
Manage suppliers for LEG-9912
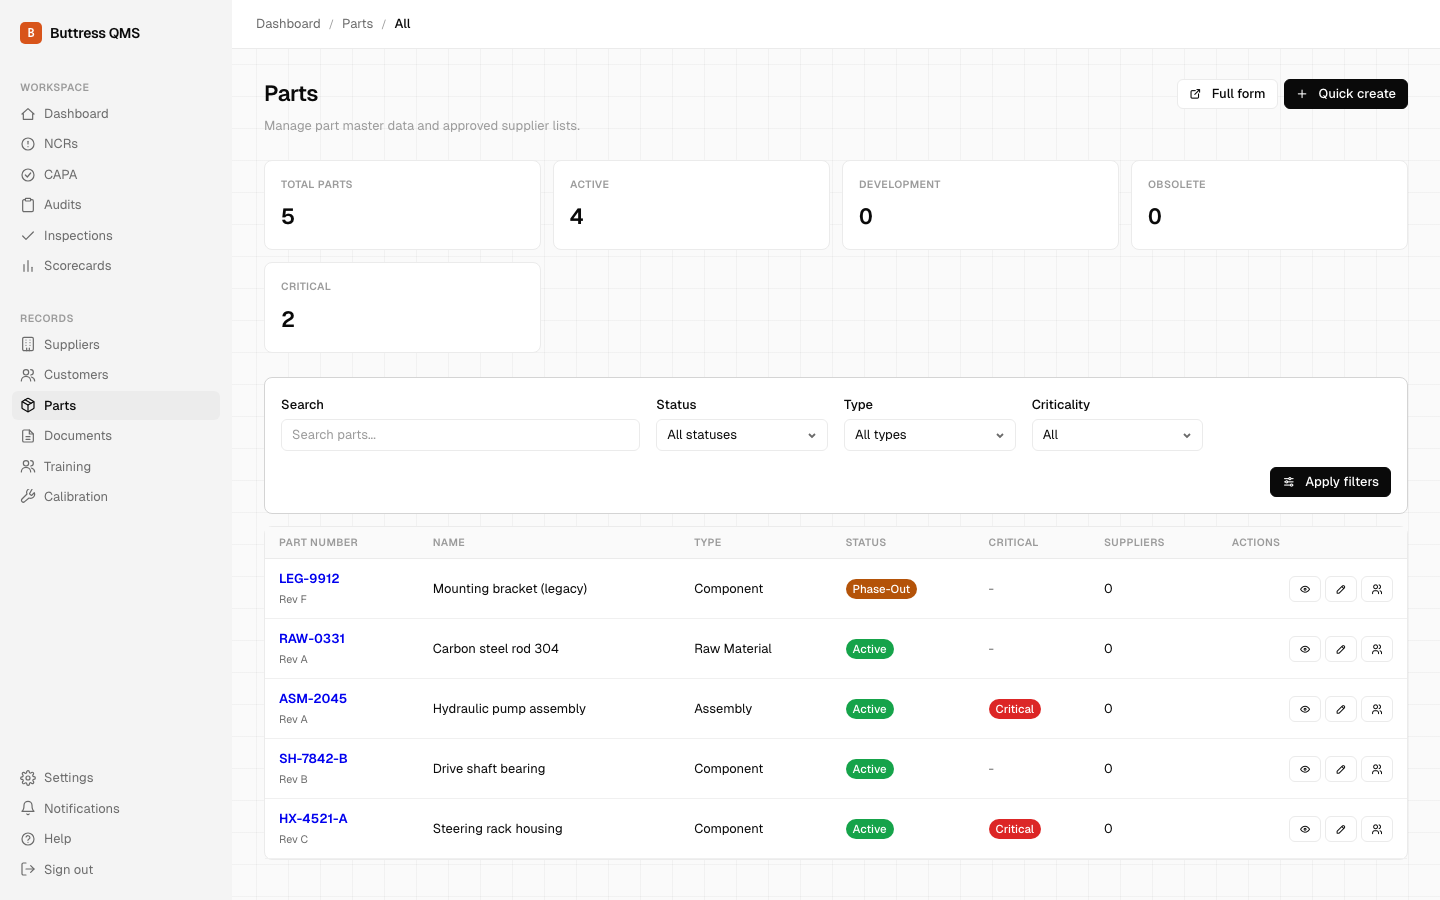(x=1377, y=589)
